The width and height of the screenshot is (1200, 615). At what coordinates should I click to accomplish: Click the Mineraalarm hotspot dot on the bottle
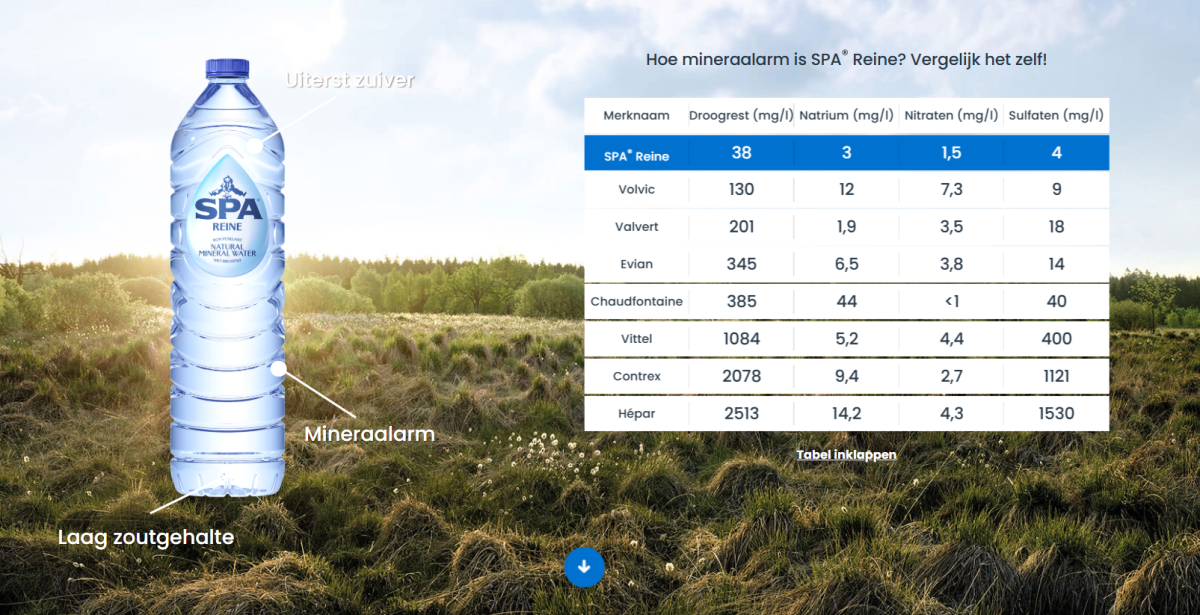(278, 368)
